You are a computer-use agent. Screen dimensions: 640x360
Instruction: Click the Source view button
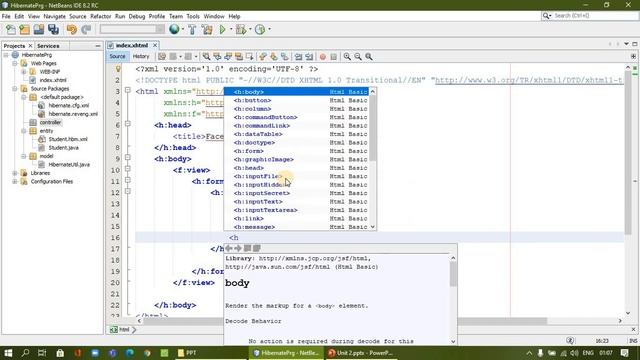pos(117,56)
